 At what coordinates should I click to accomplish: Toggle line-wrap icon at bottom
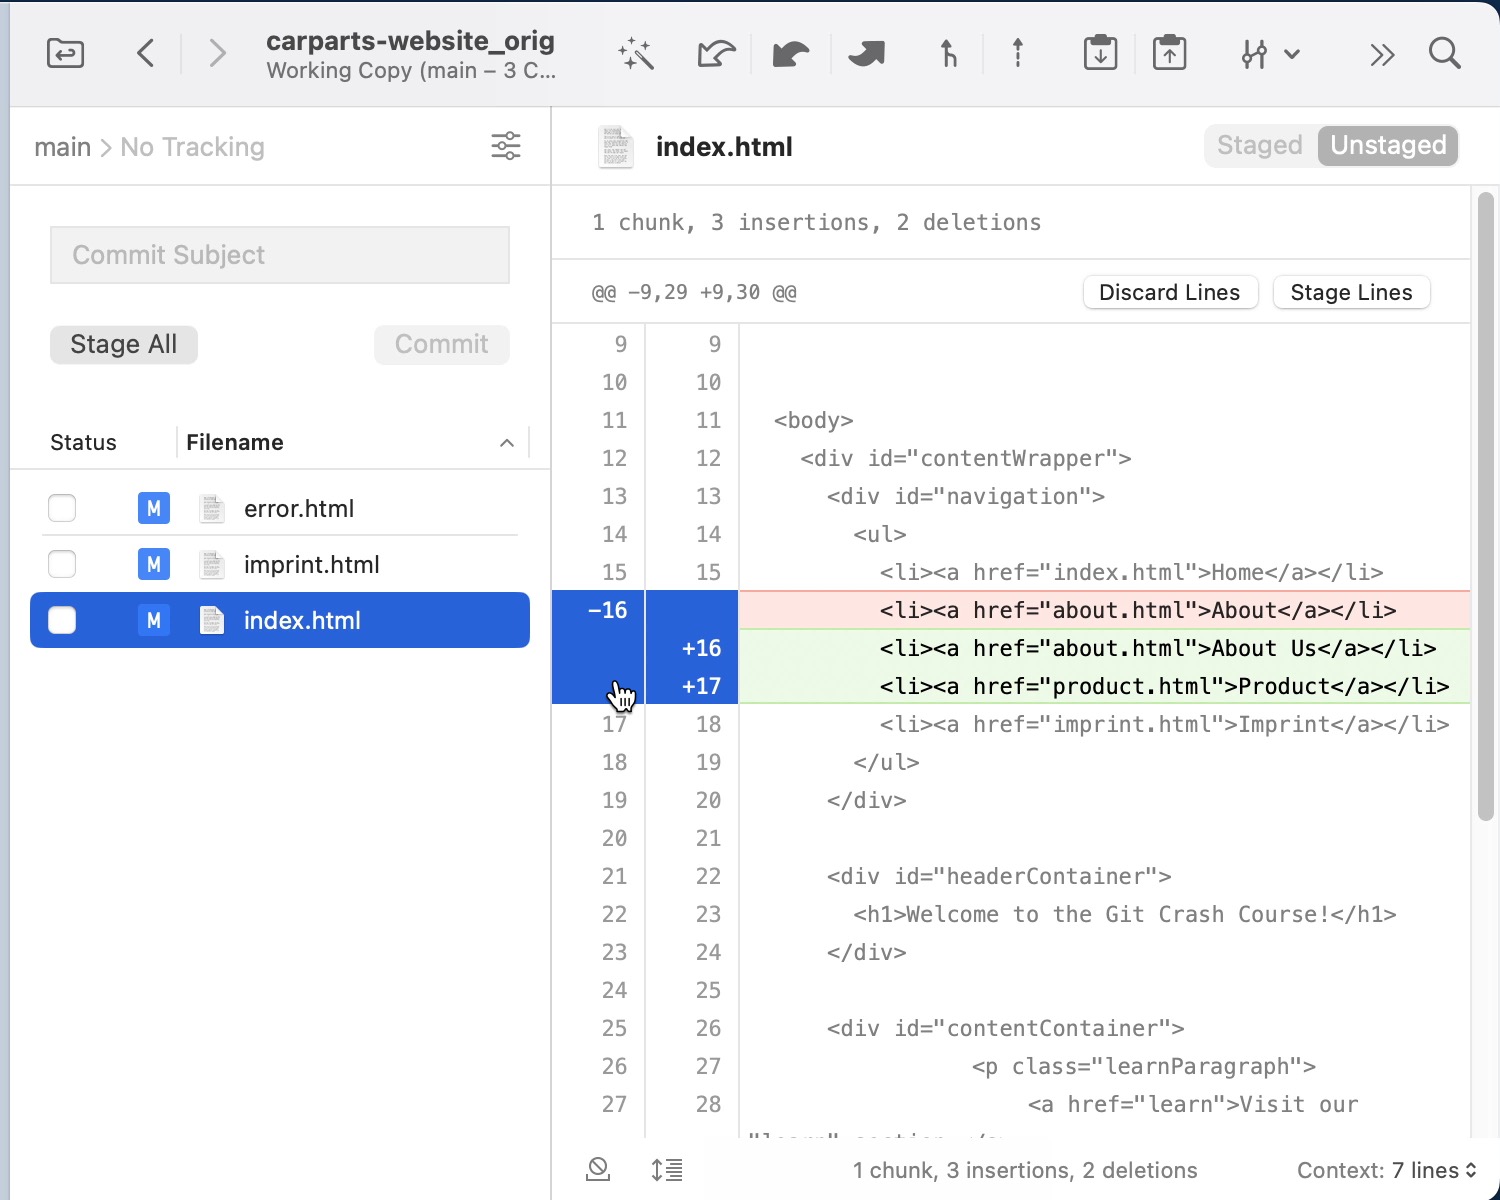pos(667,1169)
